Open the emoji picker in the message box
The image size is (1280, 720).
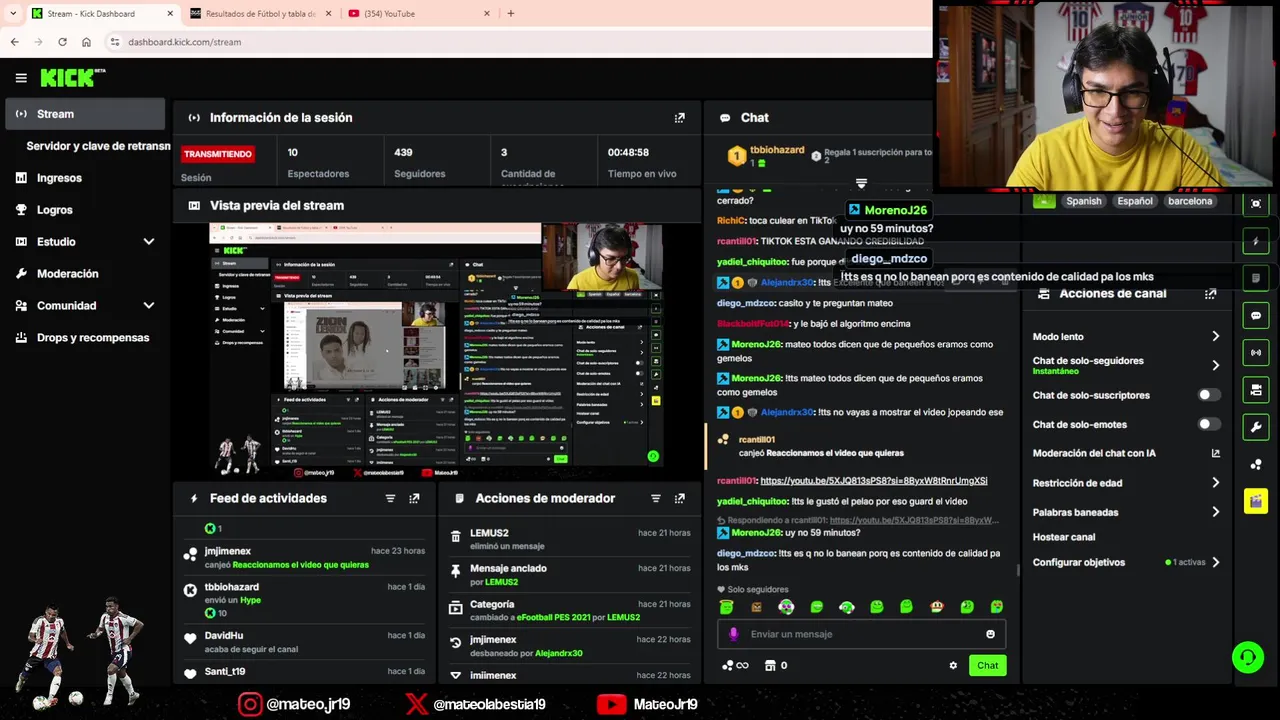991,634
